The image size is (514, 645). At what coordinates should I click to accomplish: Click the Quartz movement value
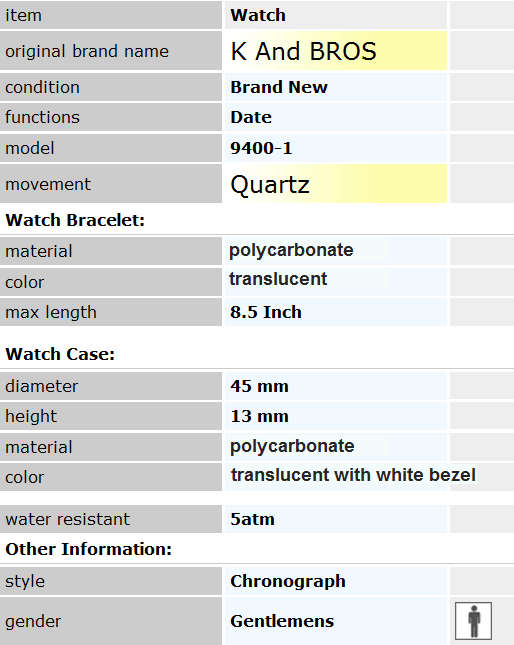pyautogui.click(x=270, y=184)
